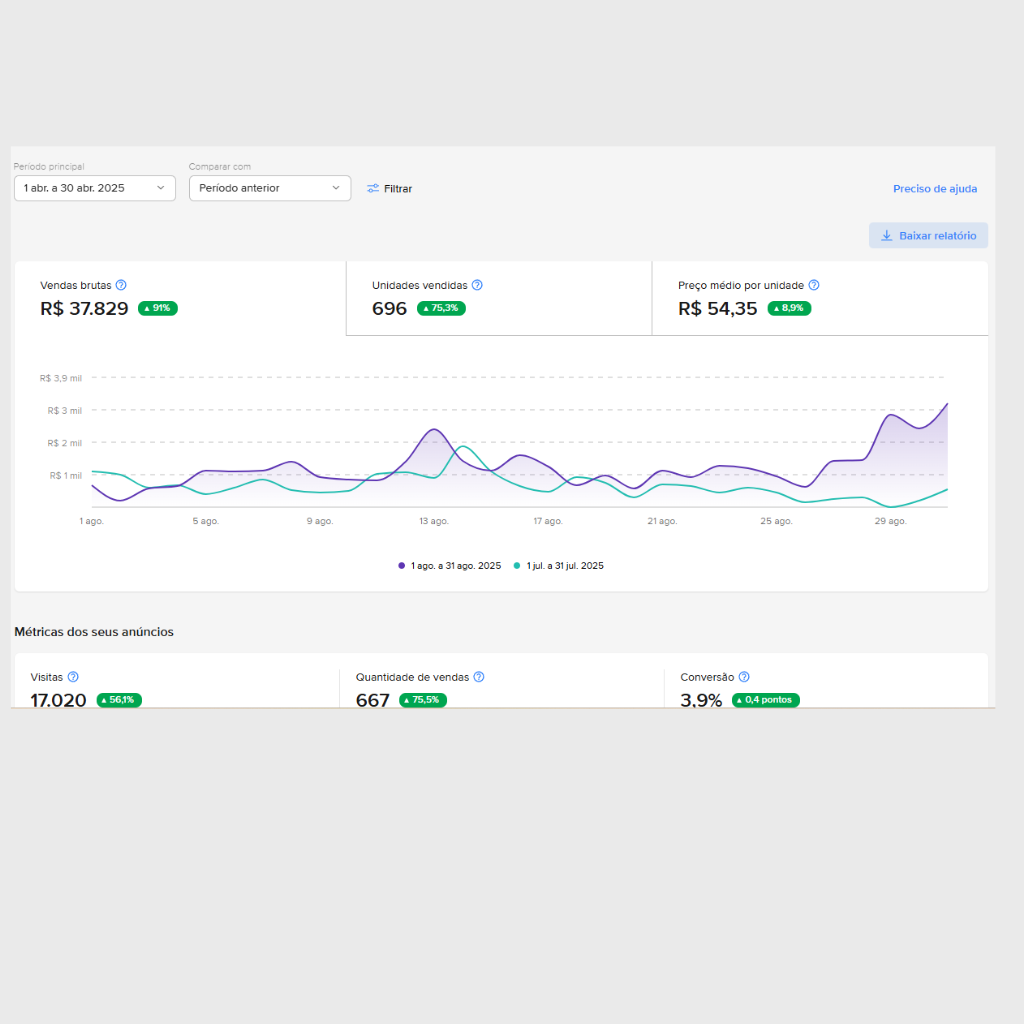Image resolution: width=1024 pixels, height=1024 pixels.
Task: Toggle the teal 1 jul. a 31 jul. legend
Action: (x=558, y=566)
